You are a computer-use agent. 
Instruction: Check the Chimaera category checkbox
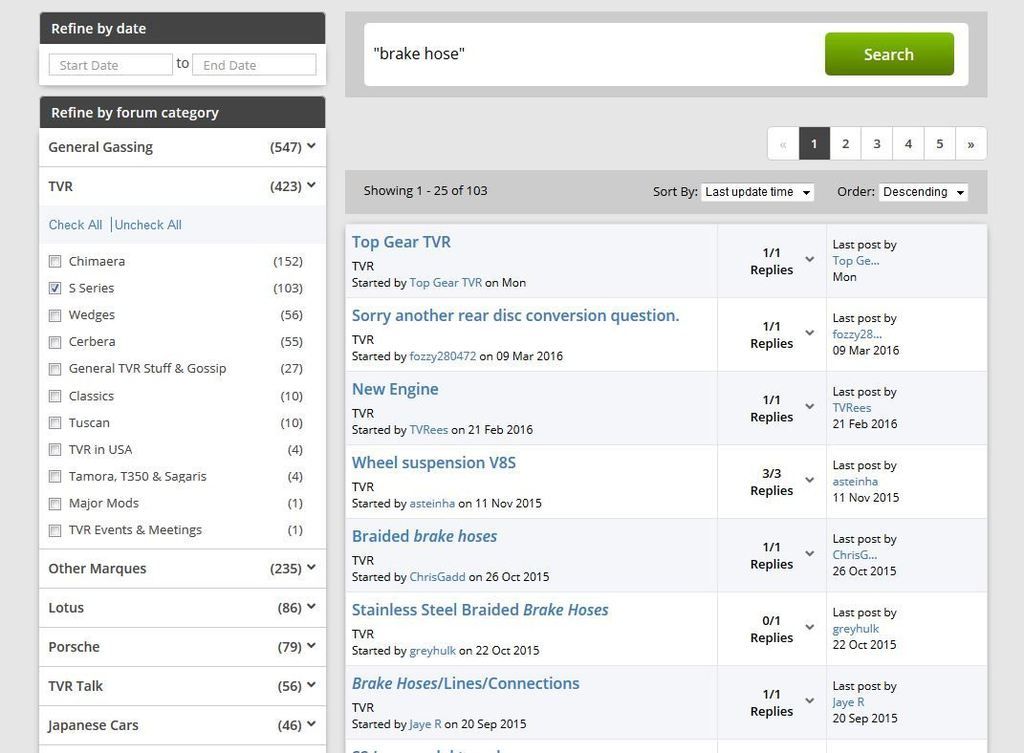click(55, 262)
